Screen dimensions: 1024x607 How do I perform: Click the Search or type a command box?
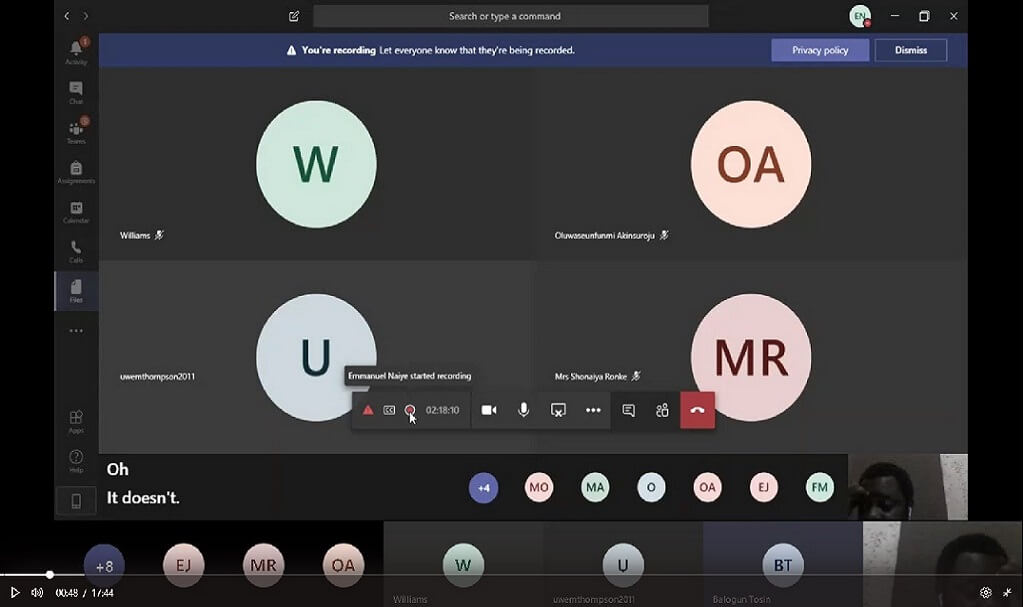tap(510, 16)
